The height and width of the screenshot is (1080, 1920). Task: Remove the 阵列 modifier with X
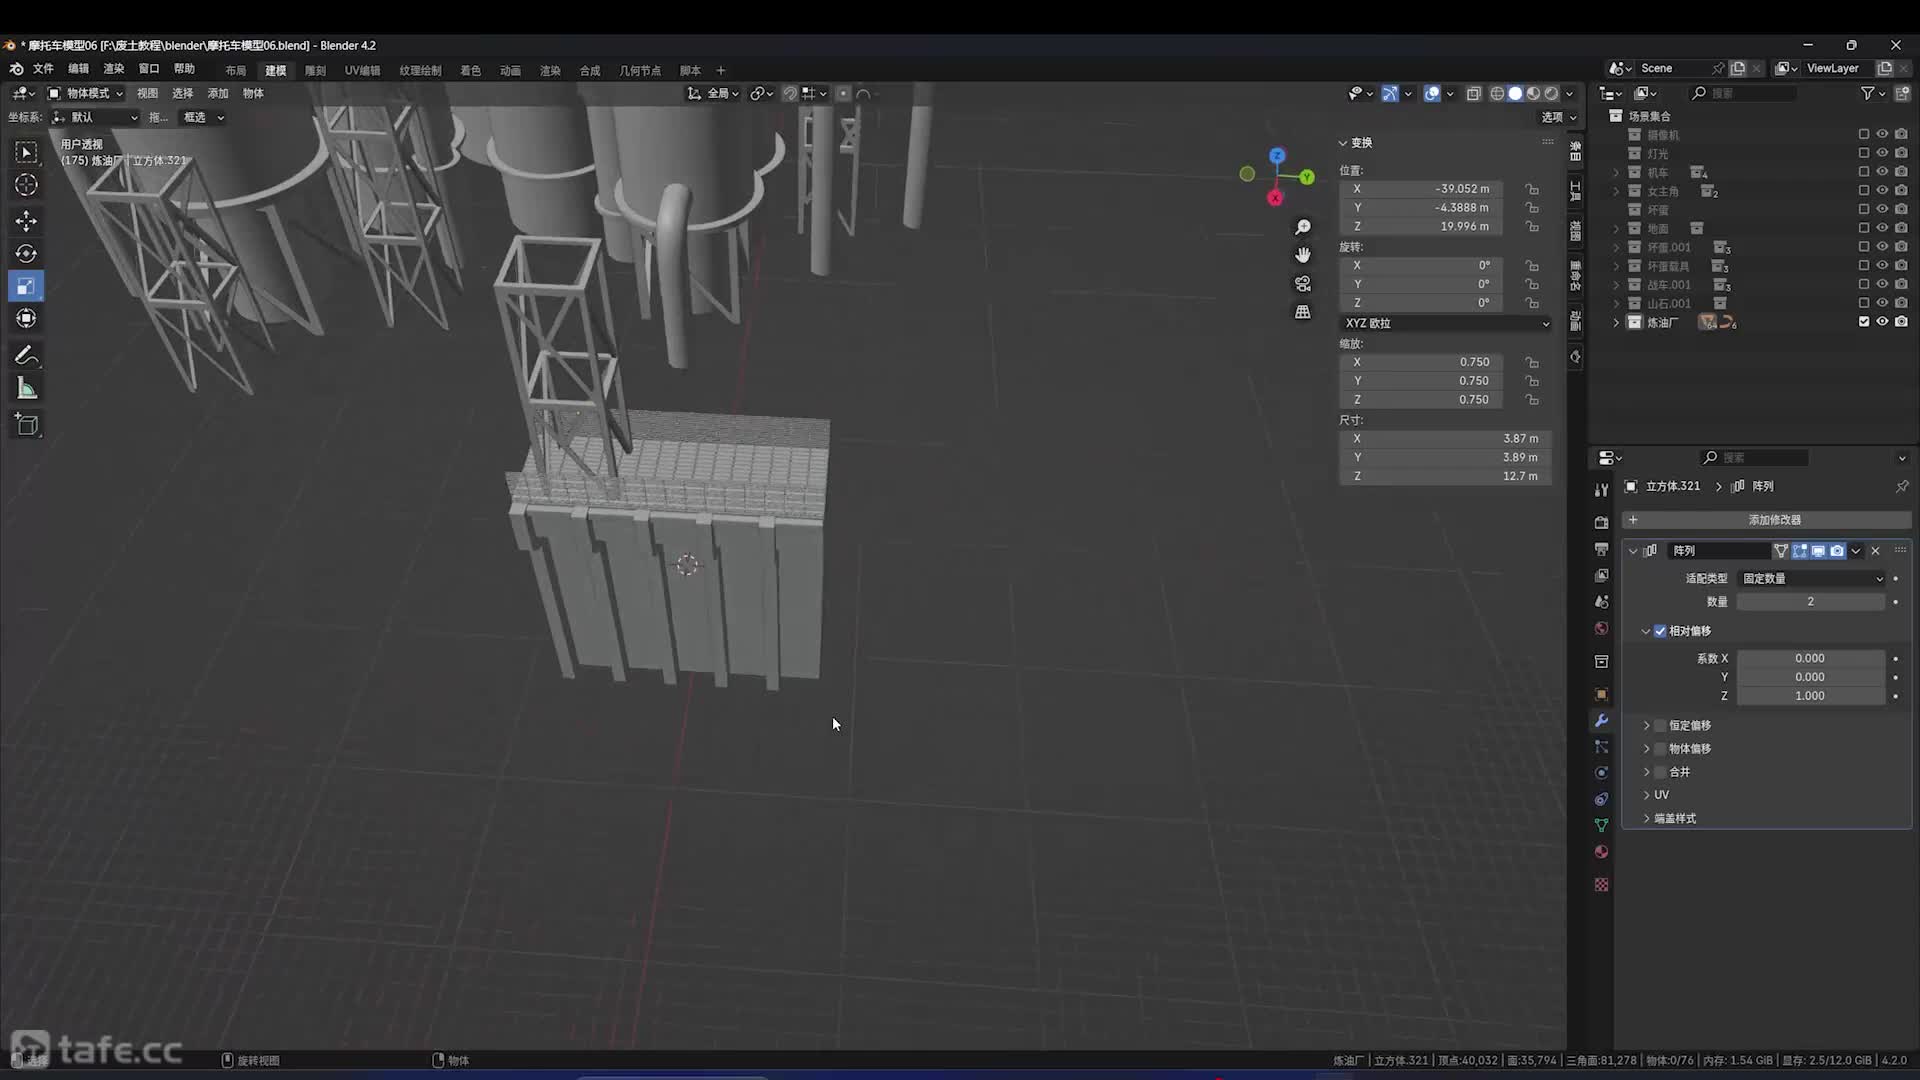[x=1875, y=551]
